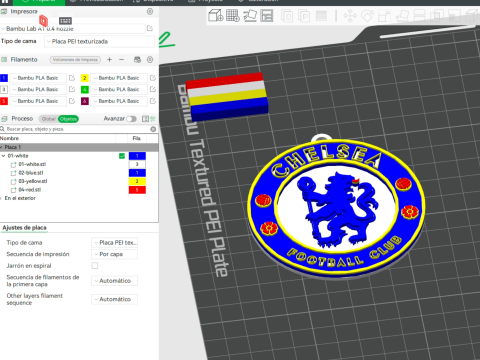Edit filament 2 preset icon

click(153, 78)
